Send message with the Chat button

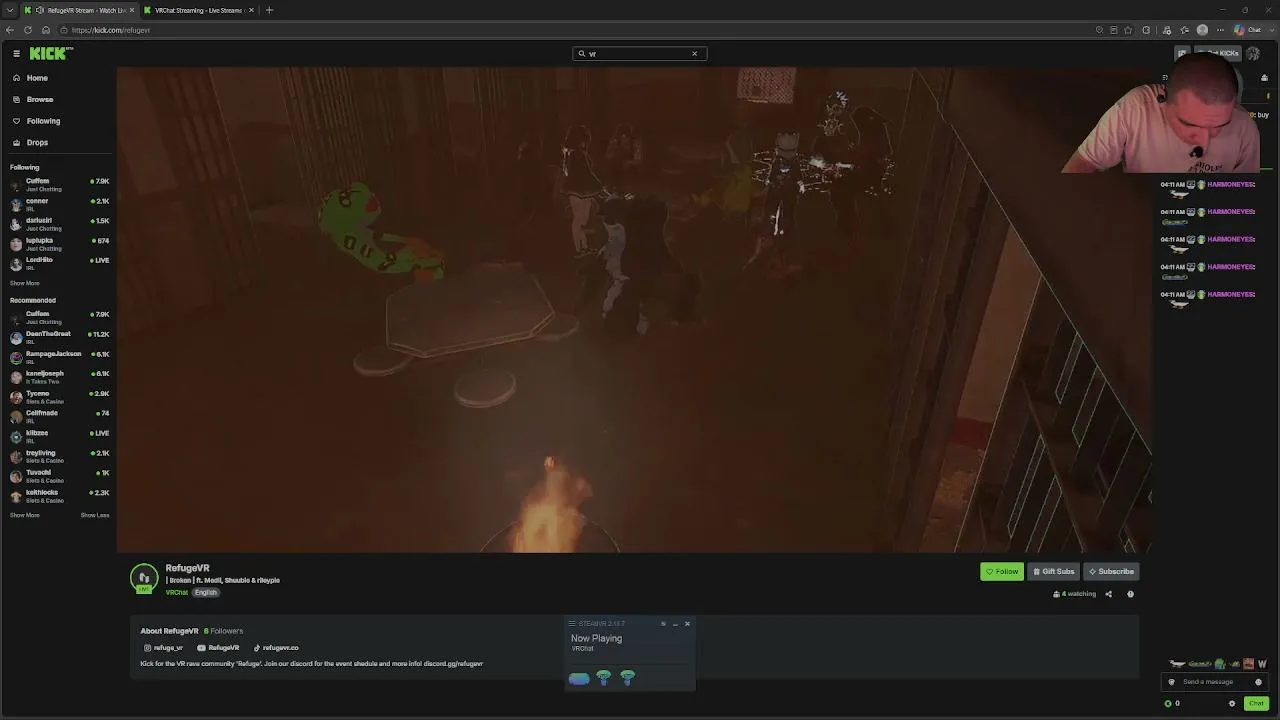1256,703
